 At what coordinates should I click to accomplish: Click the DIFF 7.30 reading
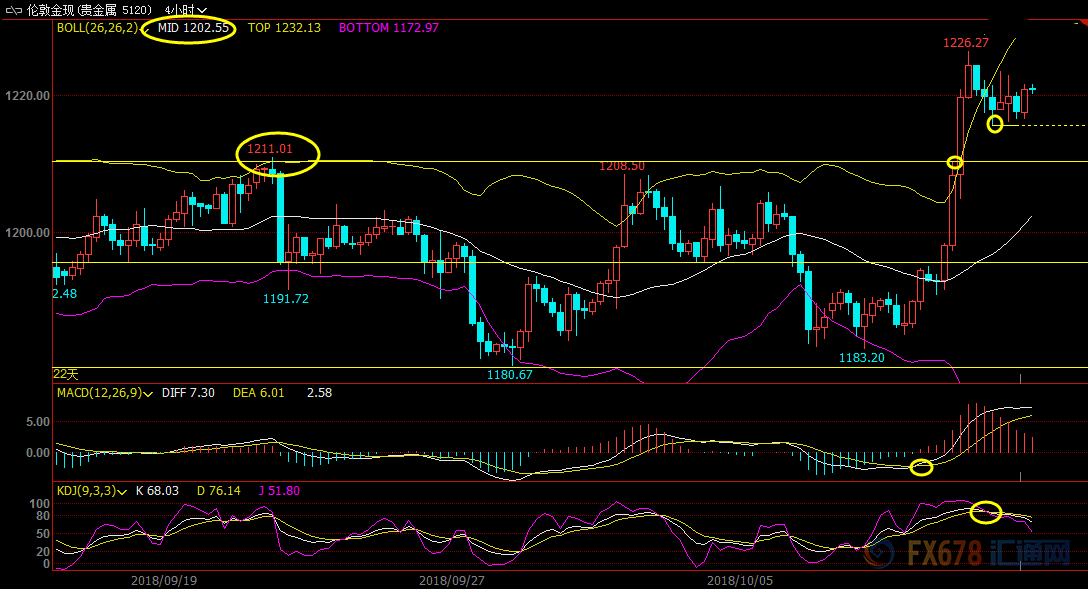(x=188, y=393)
